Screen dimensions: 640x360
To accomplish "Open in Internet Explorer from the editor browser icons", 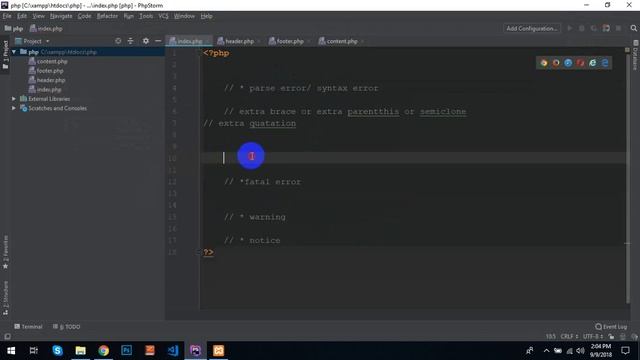I will tap(593, 63).
